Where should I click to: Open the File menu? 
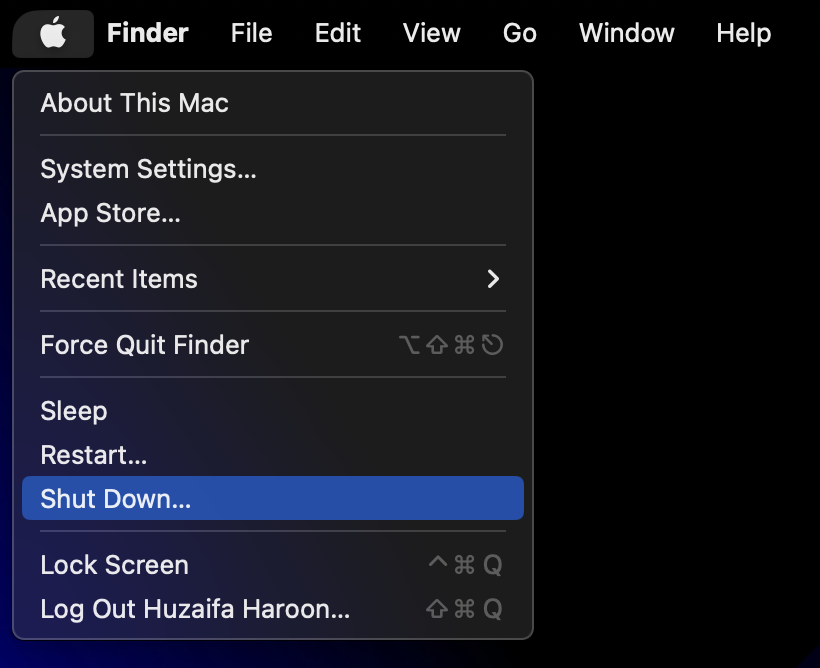tap(251, 34)
